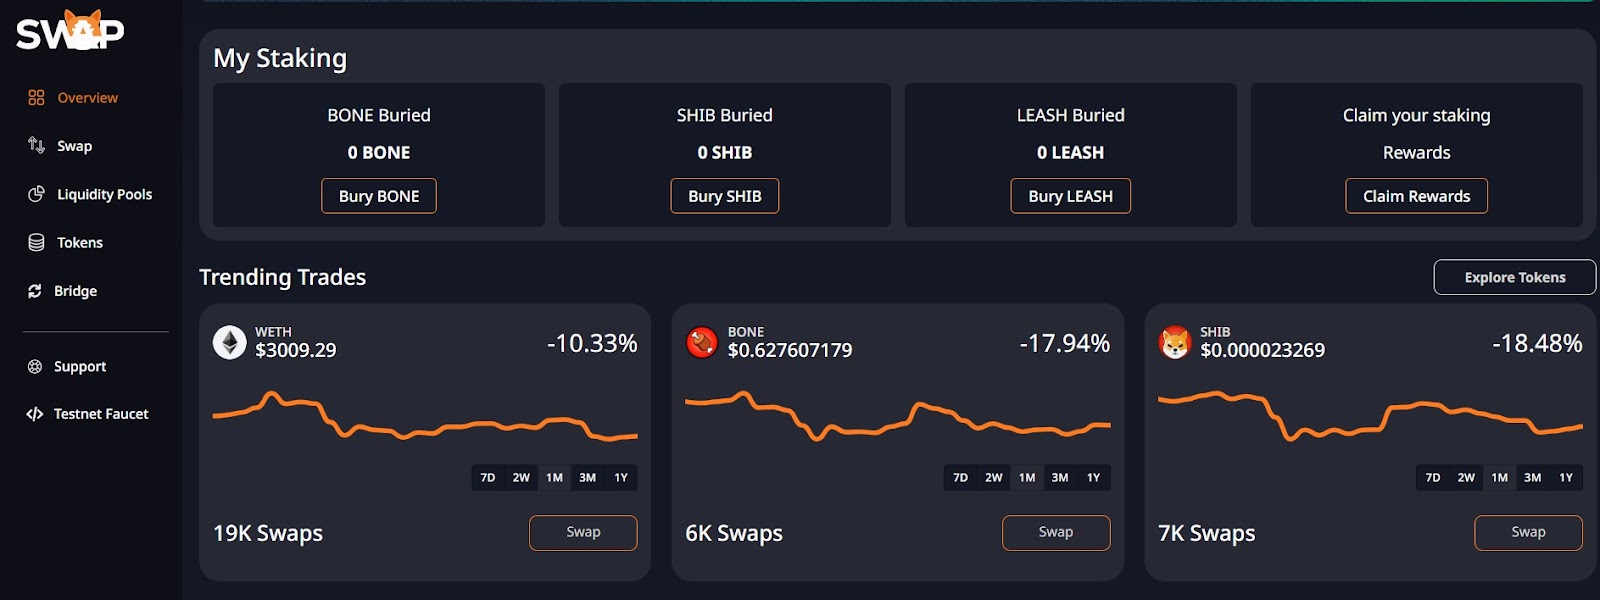Click the Bridge refresh icon
This screenshot has width=1600, height=600.
pos(35,291)
